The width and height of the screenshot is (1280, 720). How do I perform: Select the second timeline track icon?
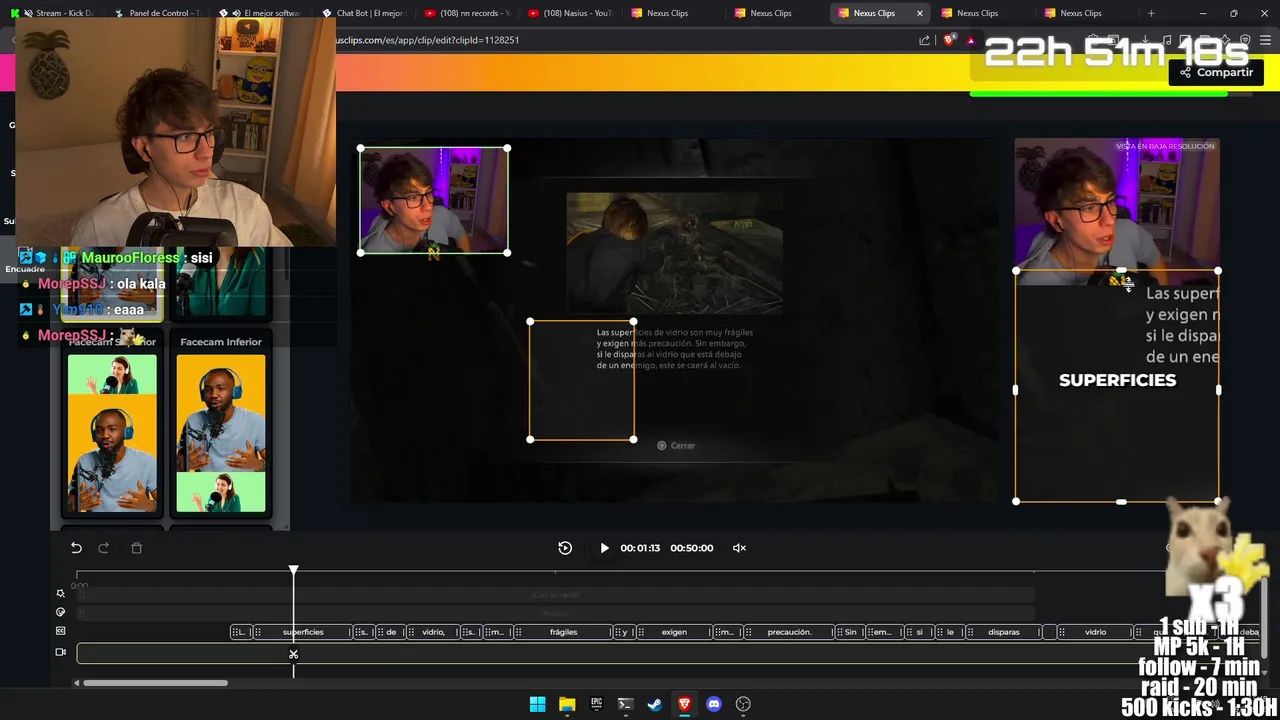[60, 612]
